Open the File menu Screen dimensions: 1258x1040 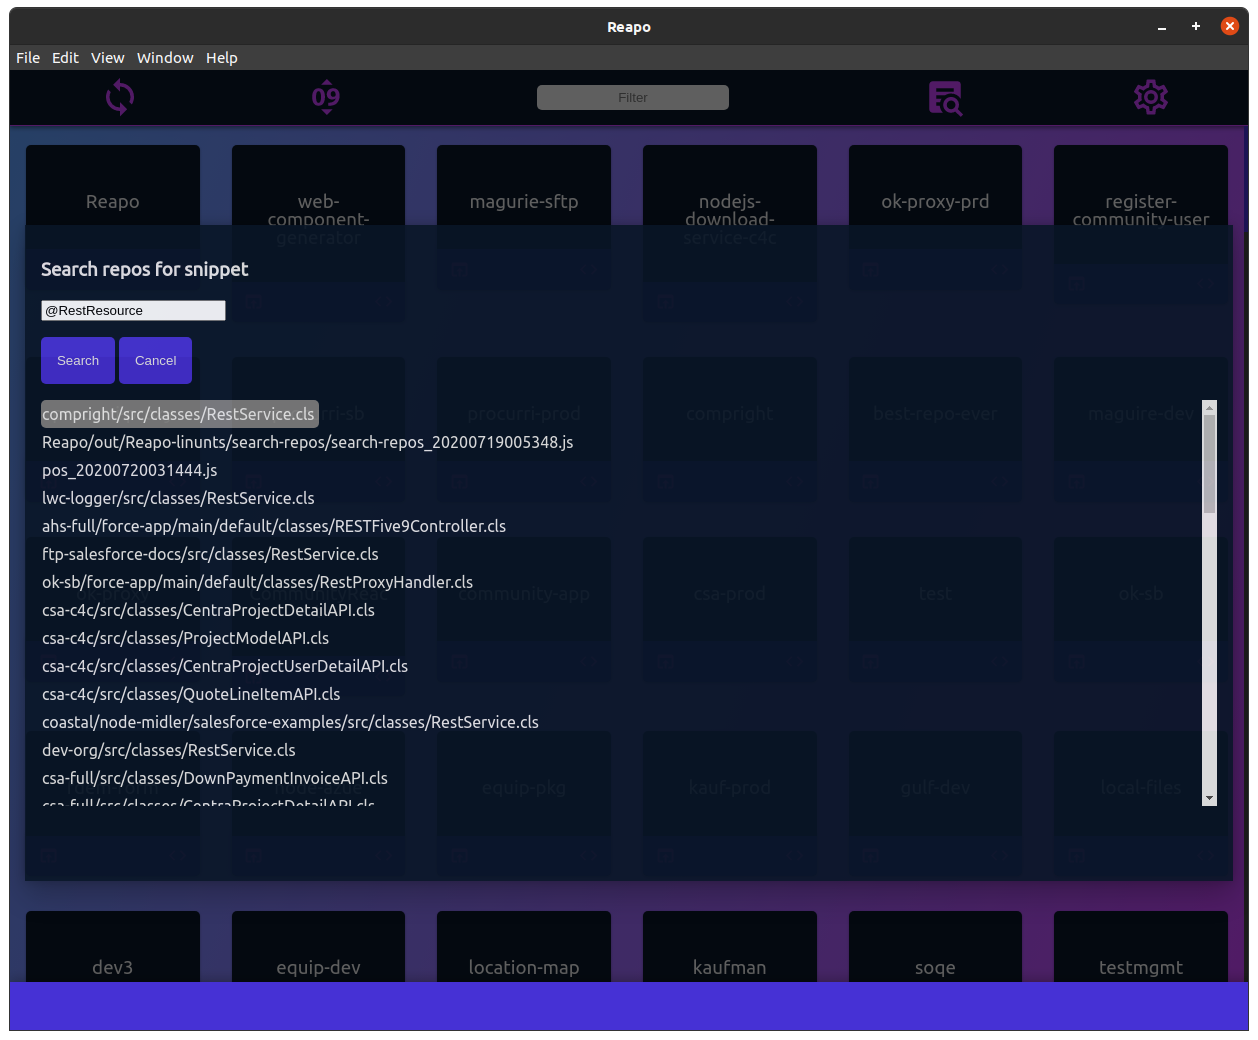click(28, 58)
